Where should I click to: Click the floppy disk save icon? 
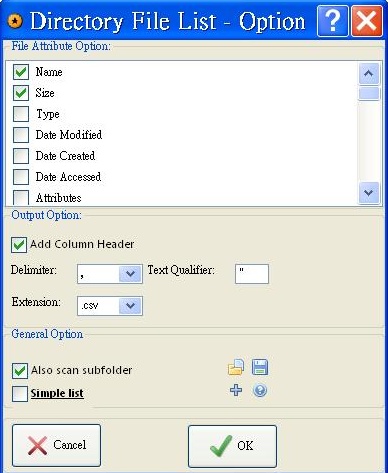coord(260,367)
